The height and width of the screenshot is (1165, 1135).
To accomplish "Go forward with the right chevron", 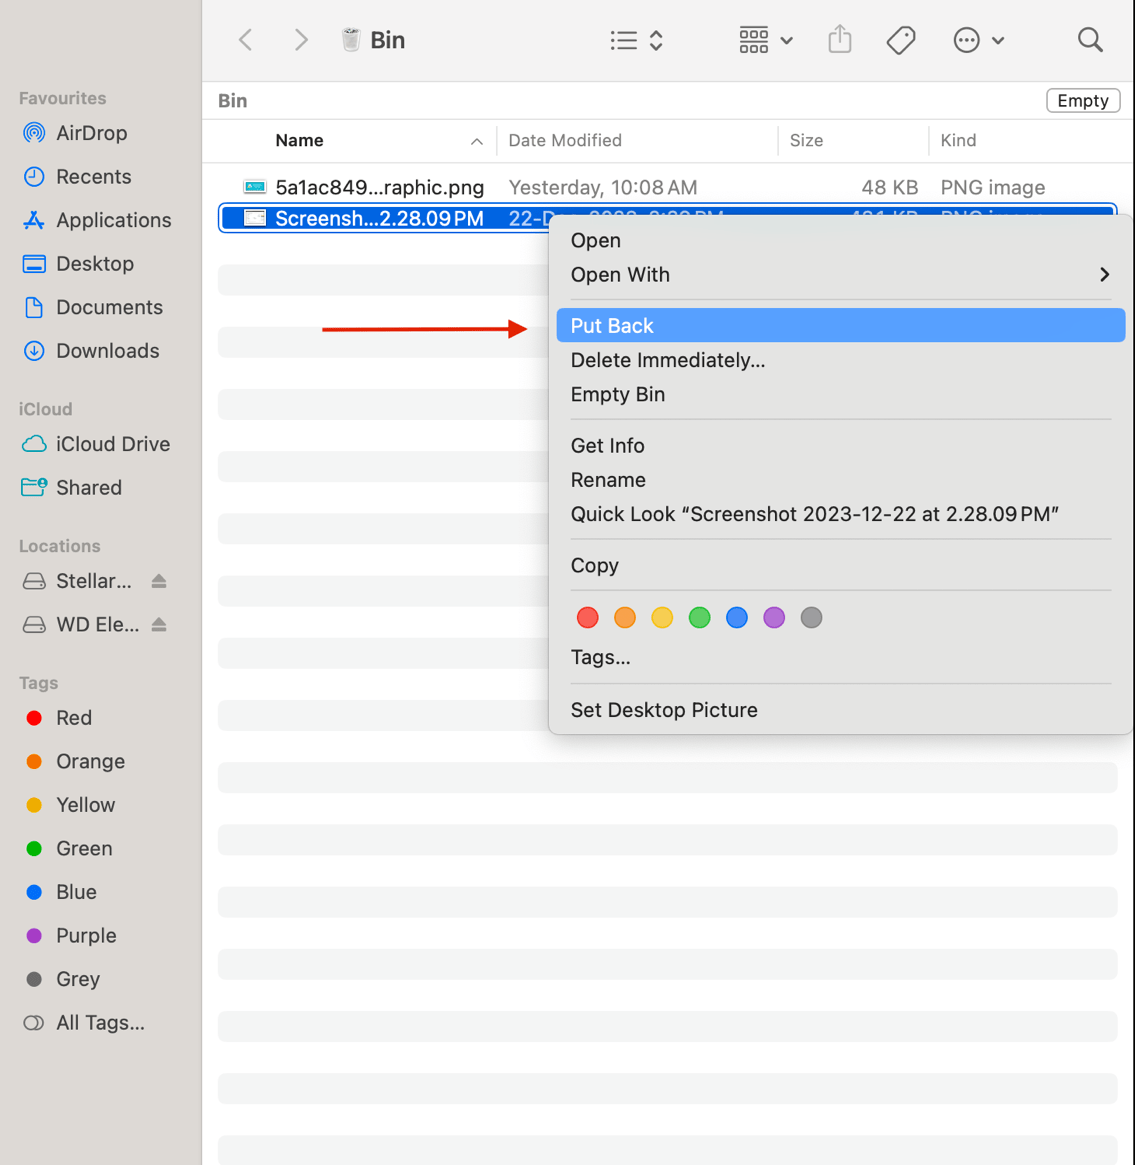I will (300, 40).
